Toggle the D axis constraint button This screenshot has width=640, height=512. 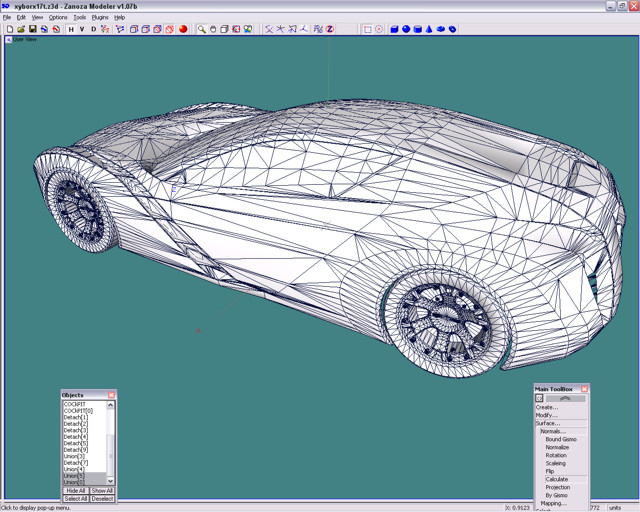pos(94,29)
